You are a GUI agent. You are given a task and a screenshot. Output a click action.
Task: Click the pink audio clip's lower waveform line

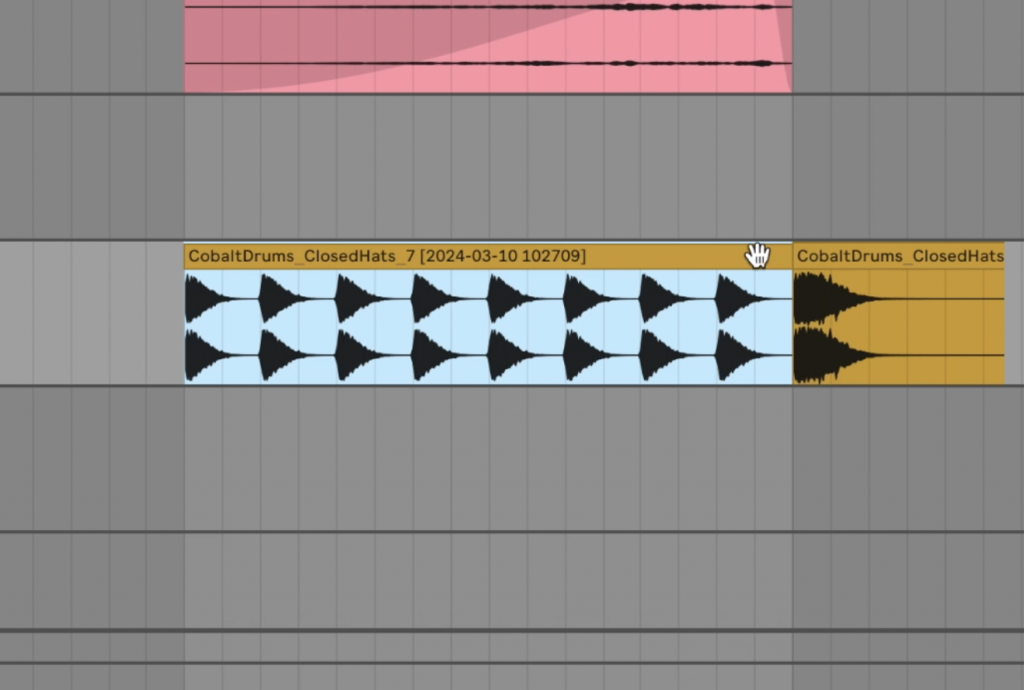[488, 63]
